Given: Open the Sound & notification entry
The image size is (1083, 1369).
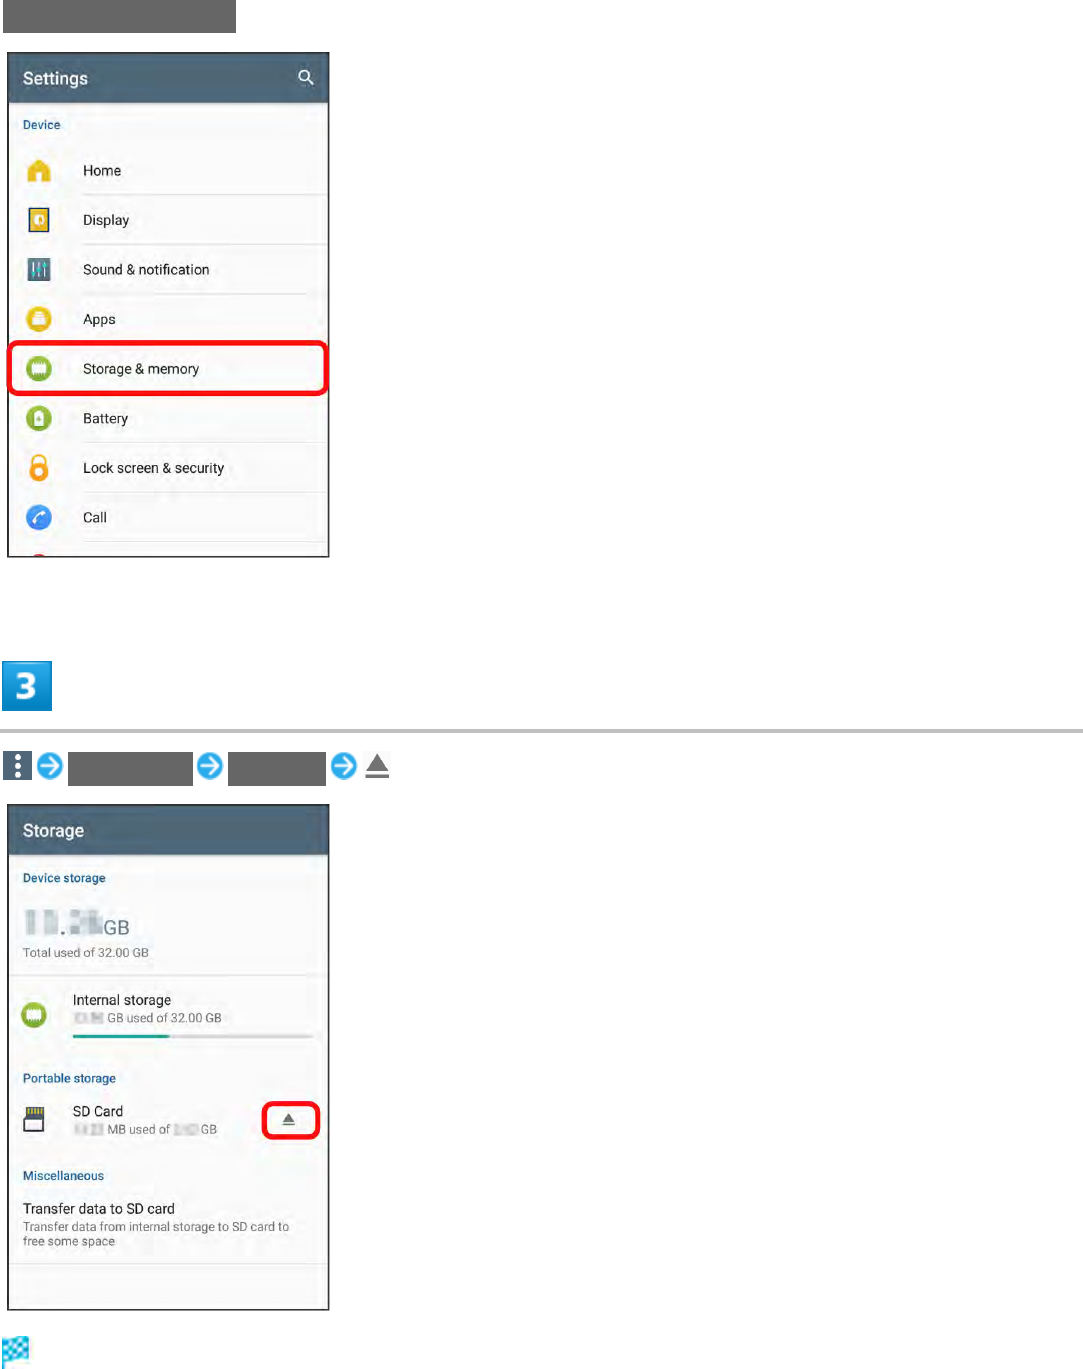Looking at the screenshot, I should click(x=168, y=270).
